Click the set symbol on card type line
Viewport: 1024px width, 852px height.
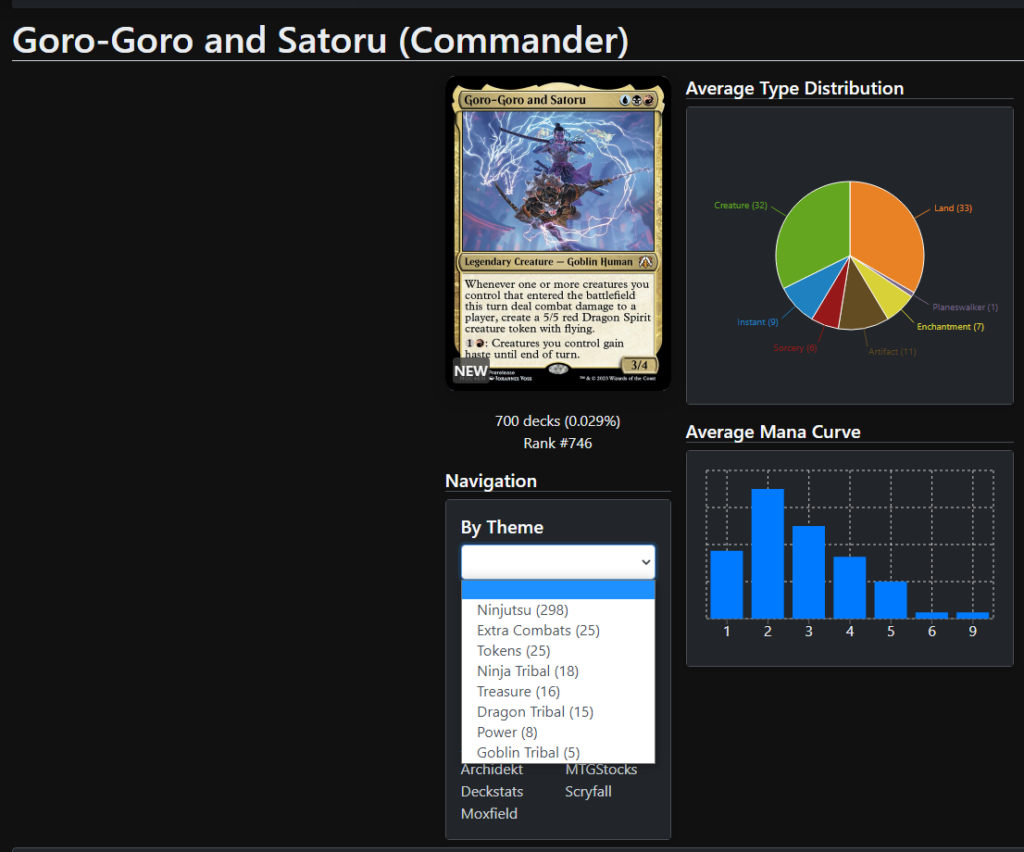click(x=645, y=262)
